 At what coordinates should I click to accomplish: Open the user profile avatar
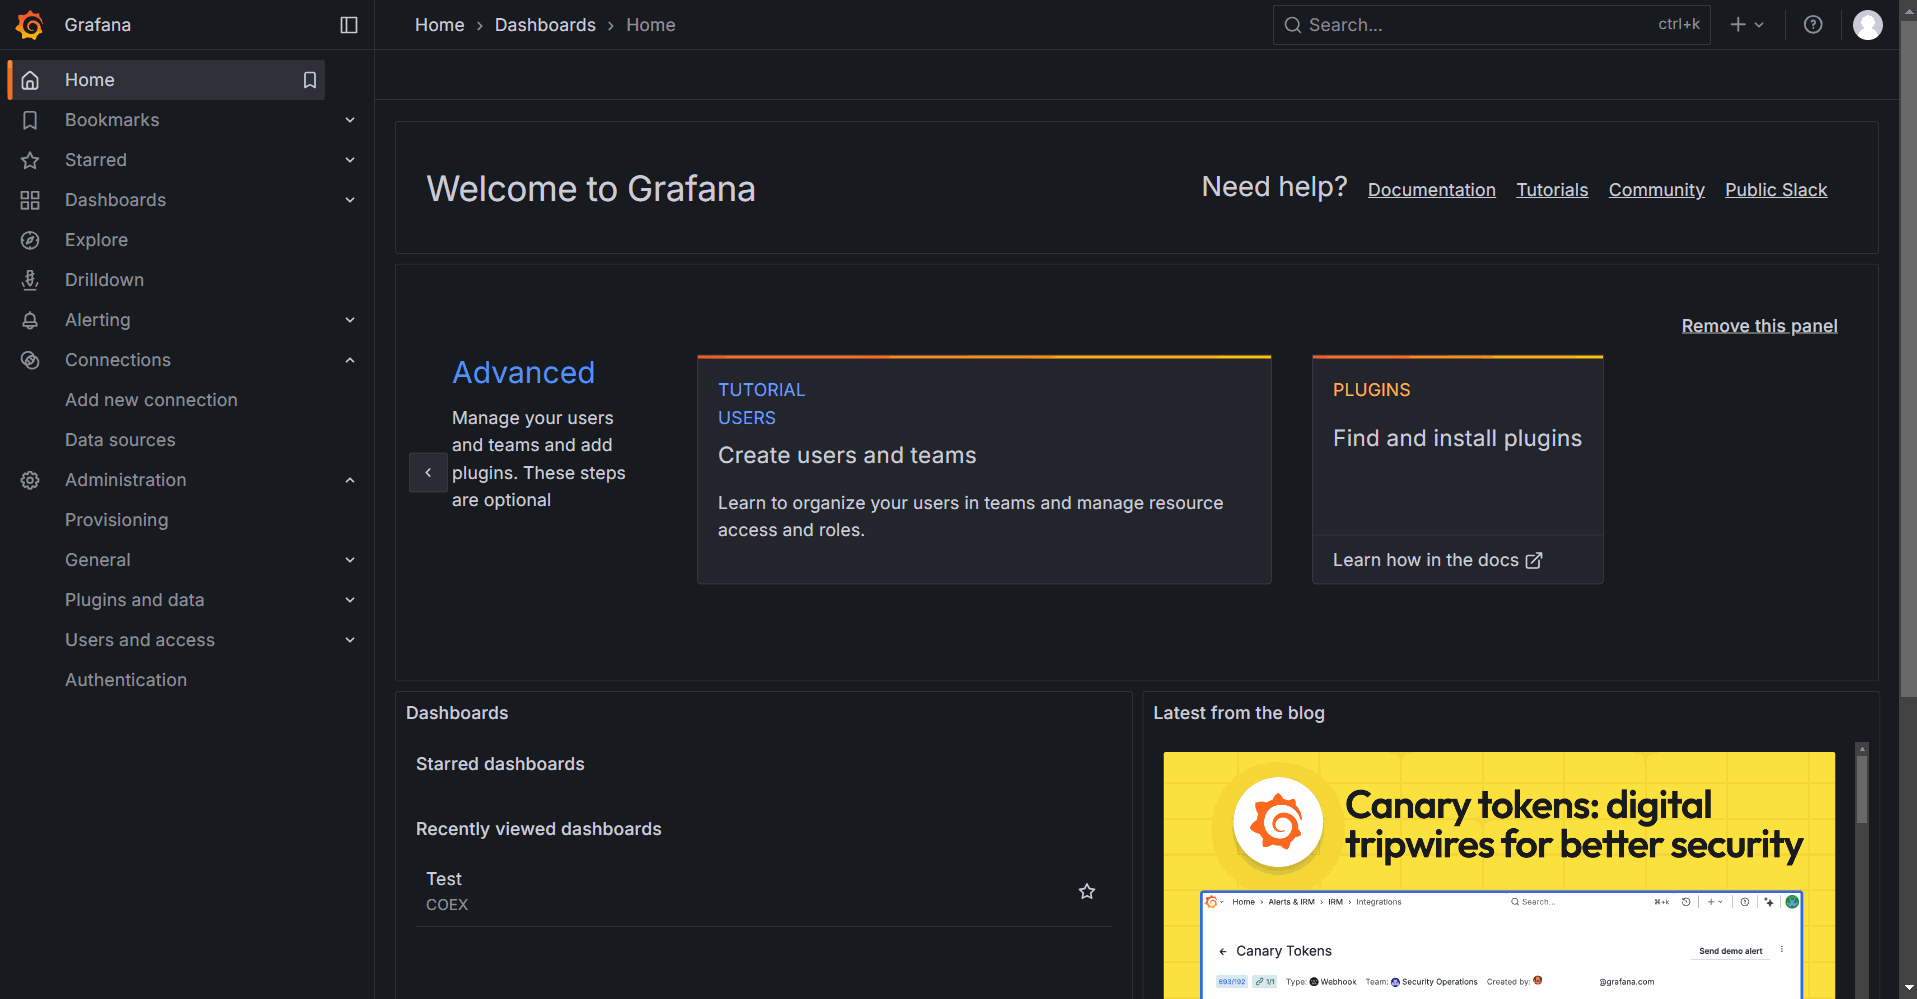pyautogui.click(x=1867, y=25)
